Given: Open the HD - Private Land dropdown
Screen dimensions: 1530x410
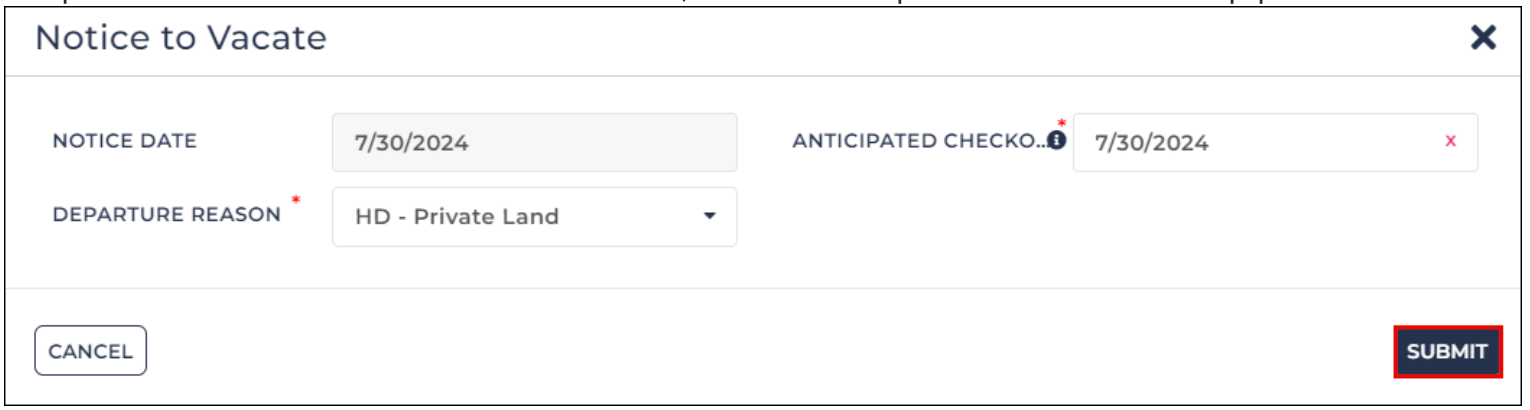Looking at the screenshot, I should point(534,216).
